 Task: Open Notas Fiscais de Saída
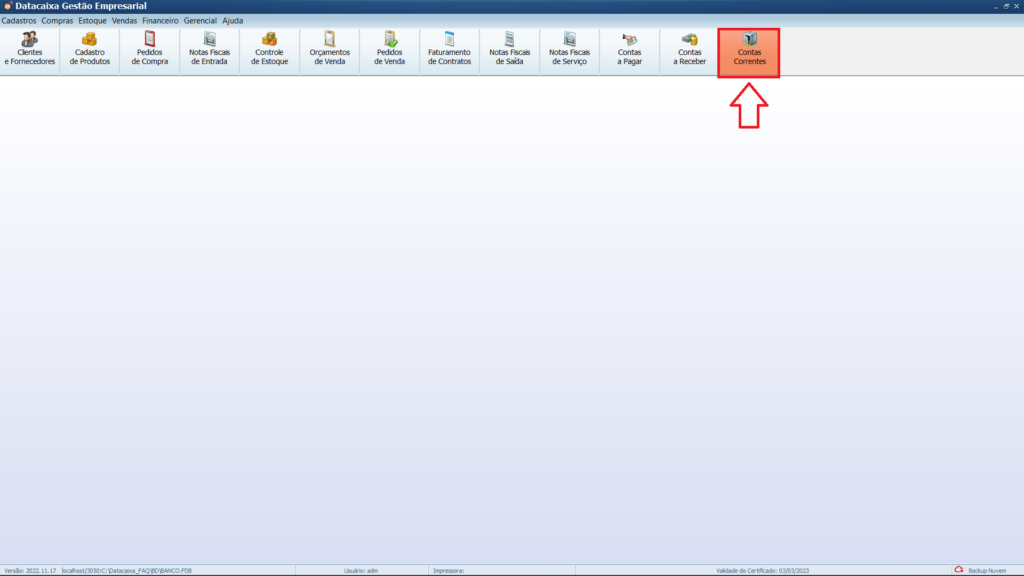[509, 50]
